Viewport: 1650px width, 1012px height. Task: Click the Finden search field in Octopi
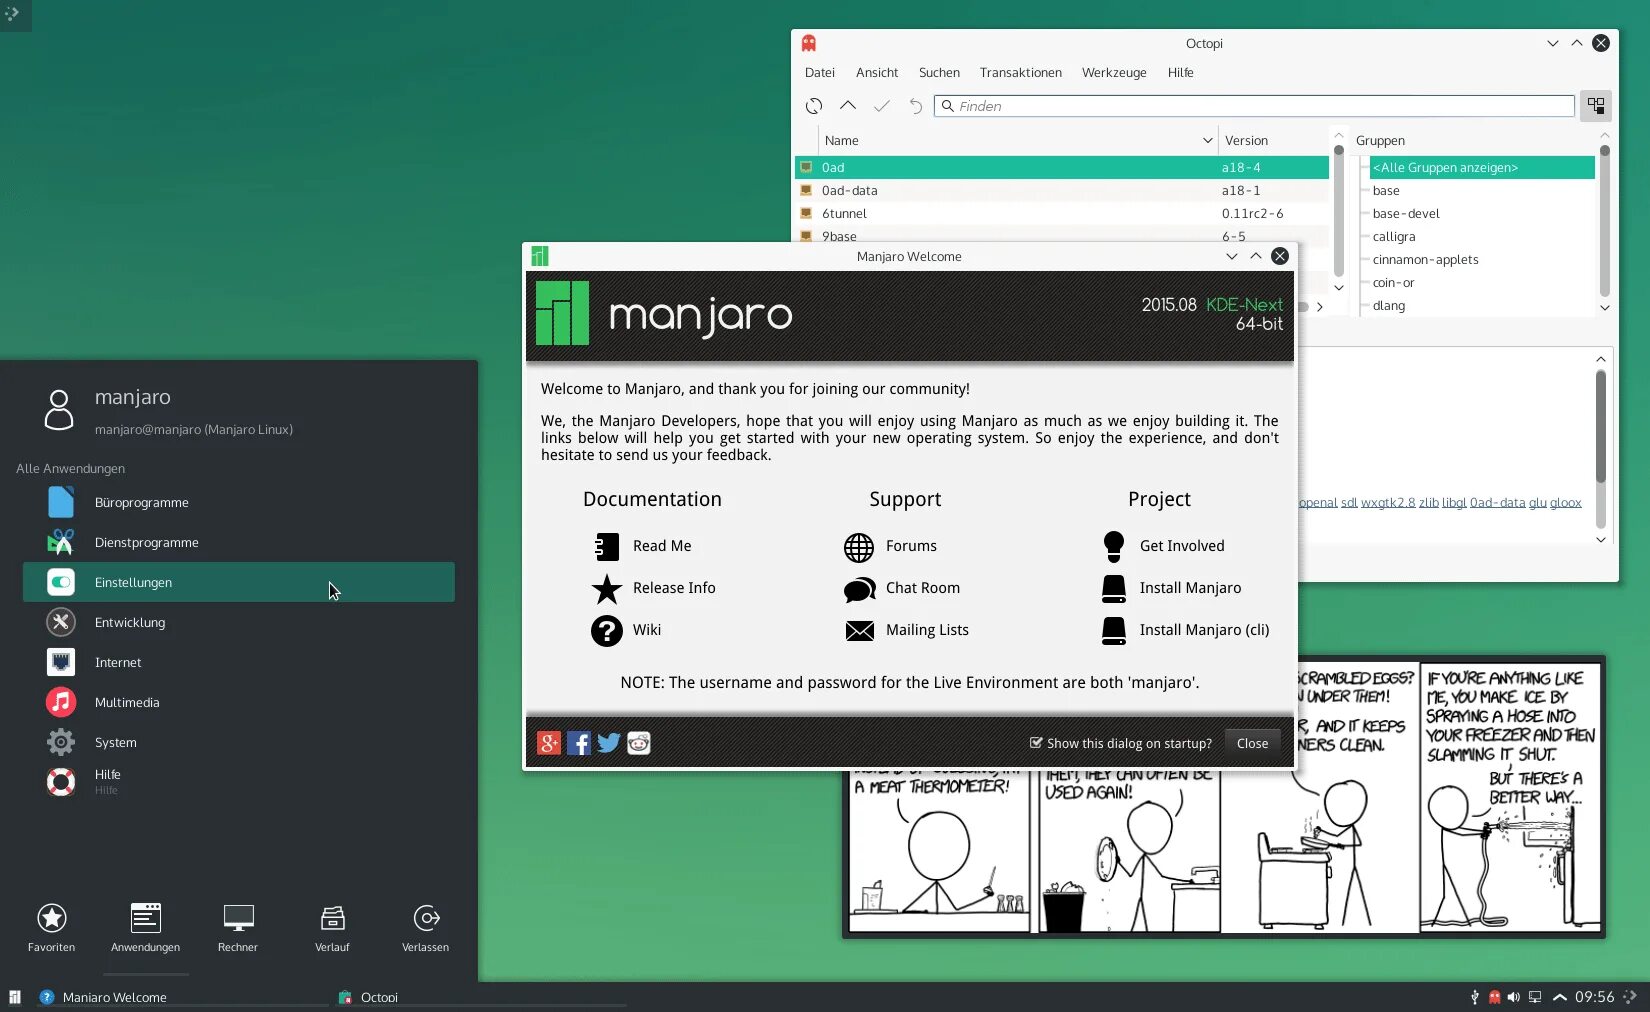[1254, 106]
